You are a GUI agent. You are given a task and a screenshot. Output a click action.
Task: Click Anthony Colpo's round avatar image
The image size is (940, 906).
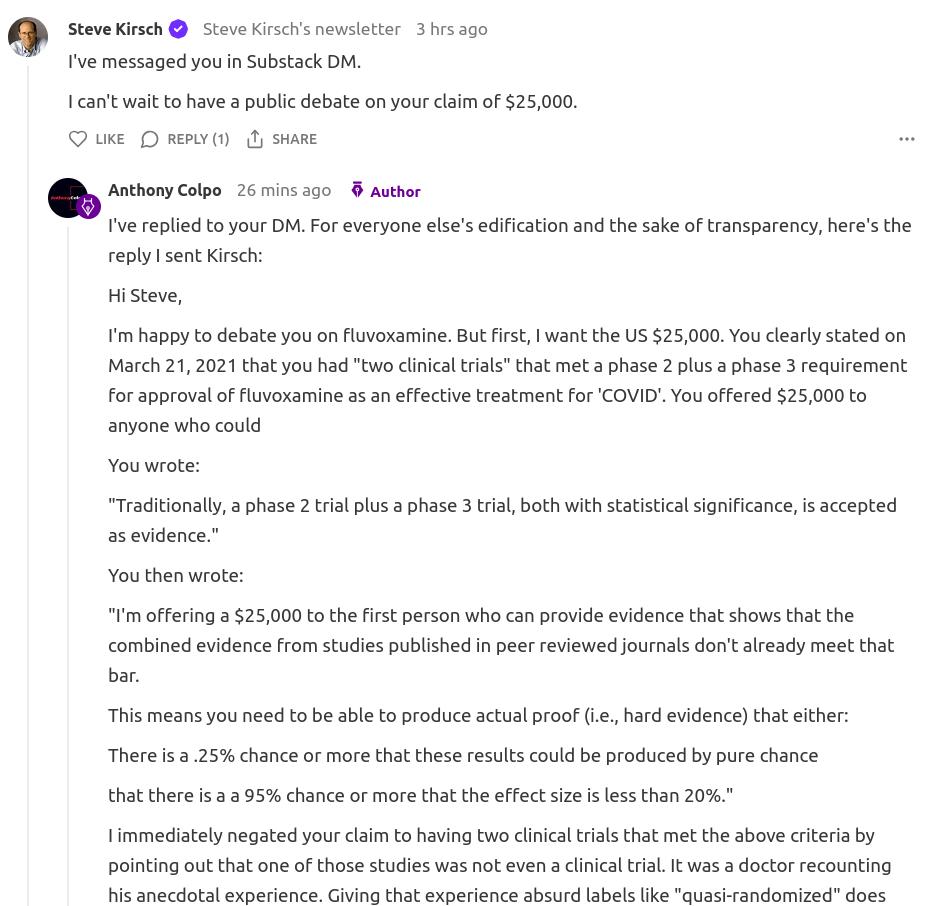[x=66, y=197]
